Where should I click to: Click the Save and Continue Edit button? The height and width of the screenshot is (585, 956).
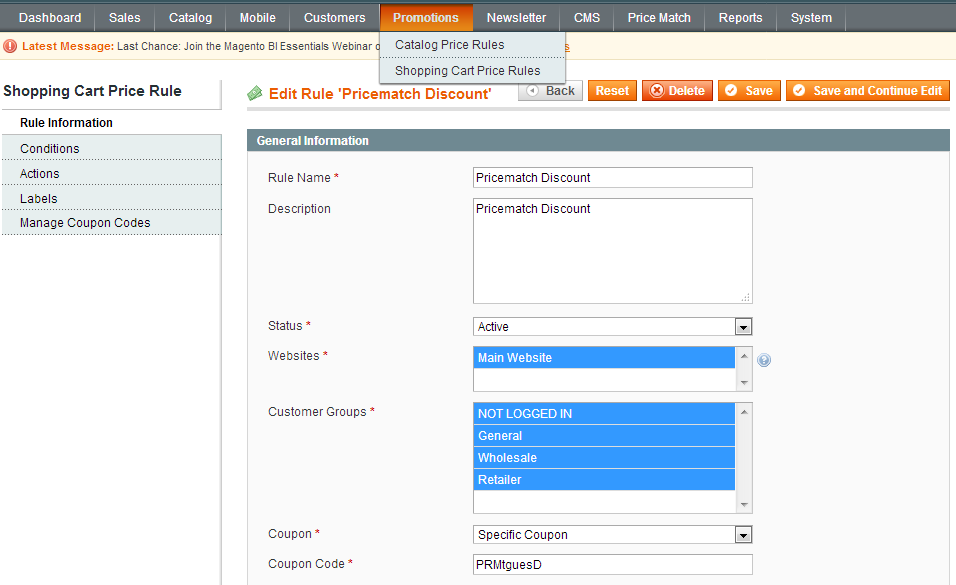[867, 91]
